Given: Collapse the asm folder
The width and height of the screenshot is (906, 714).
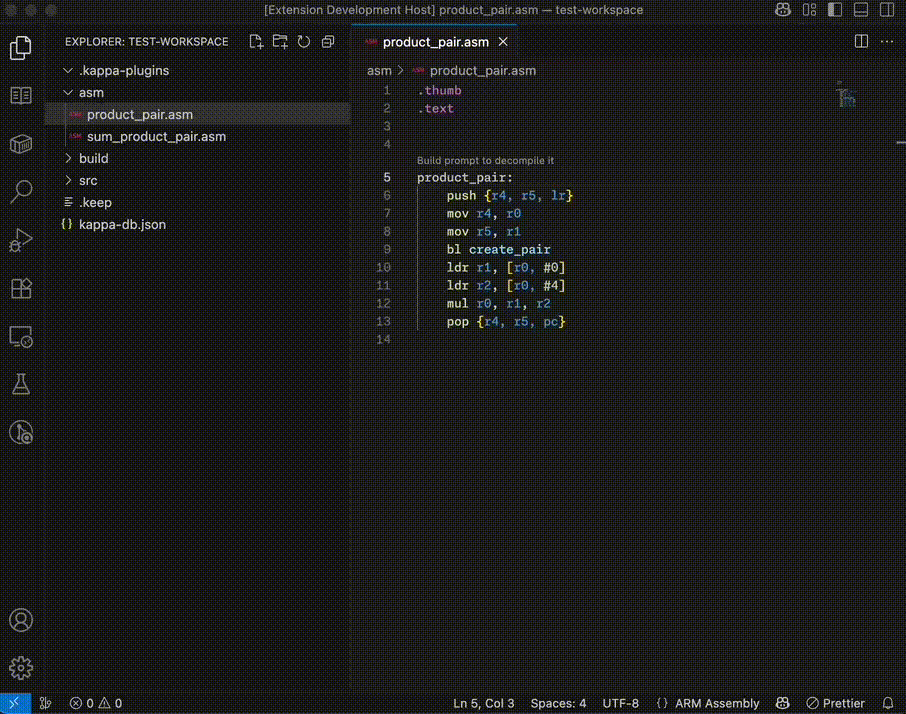Looking at the screenshot, I should [91, 92].
